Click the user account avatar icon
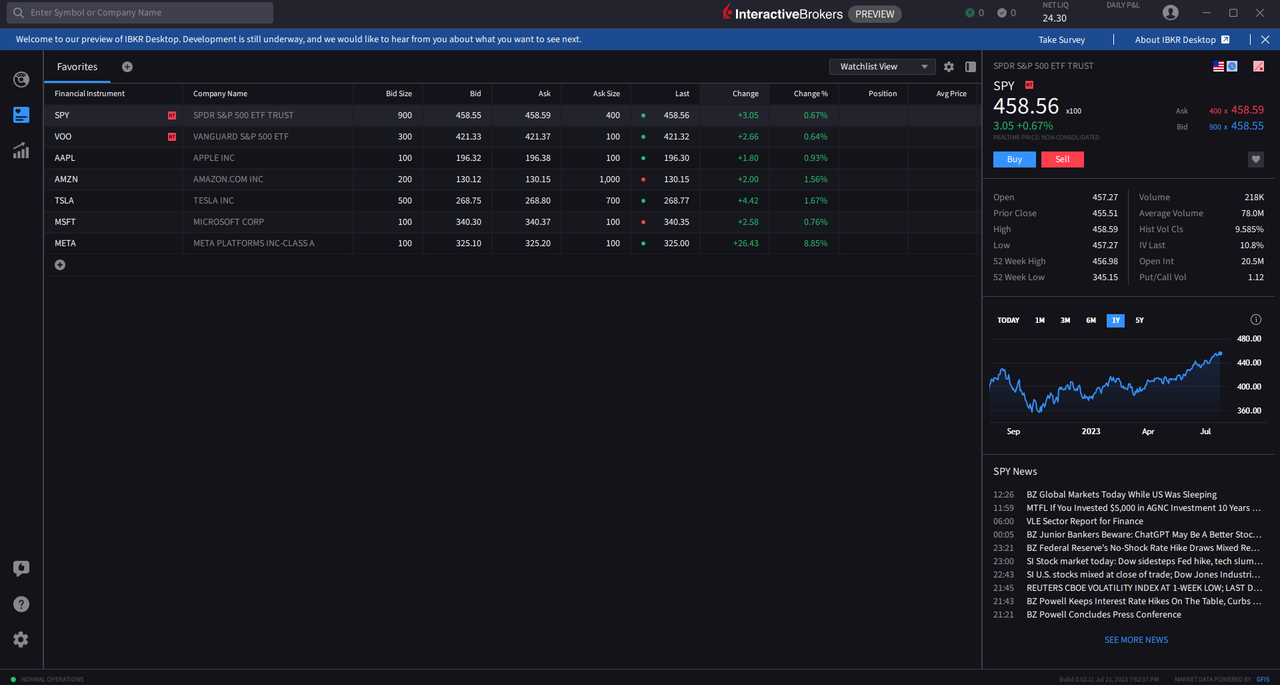This screenshot has width=1280, height=685. tap(1171, 13)
